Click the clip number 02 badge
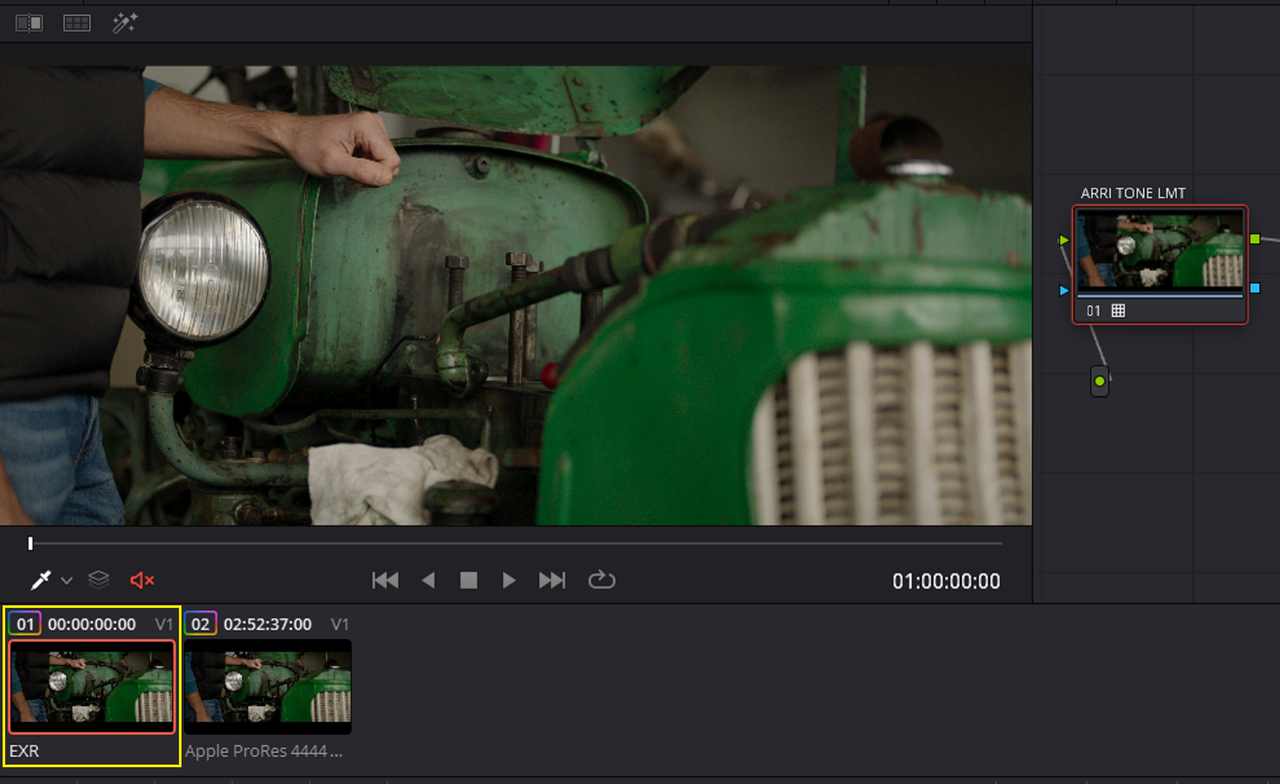 coord(201,624)
